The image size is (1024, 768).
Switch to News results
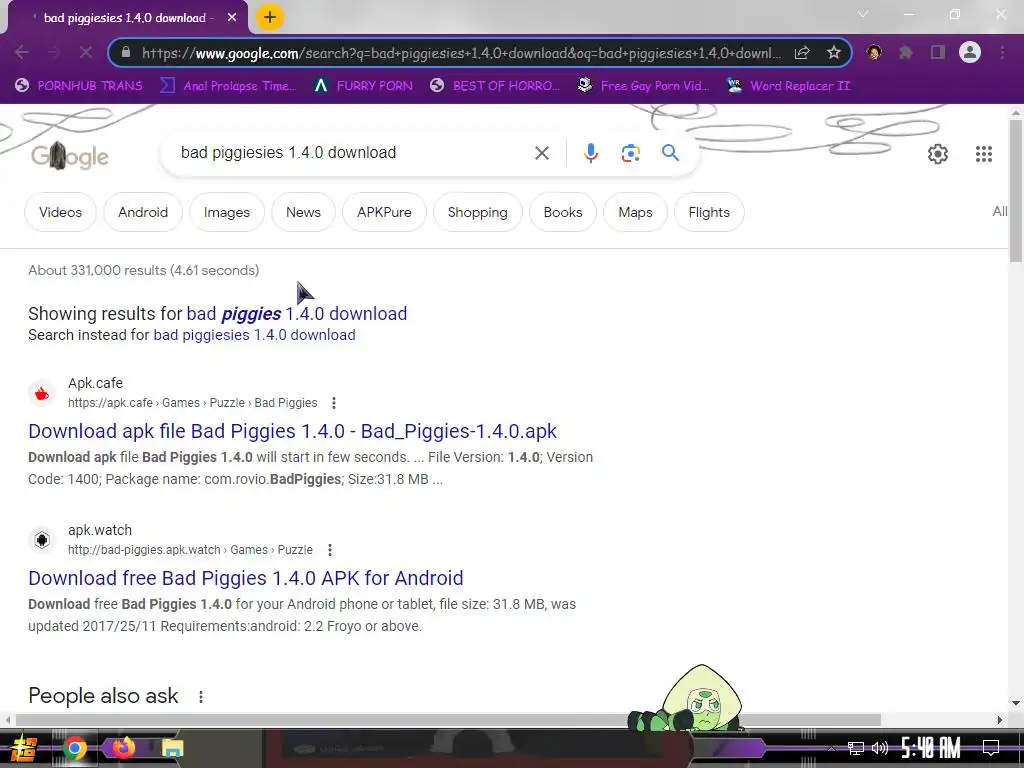303,212
